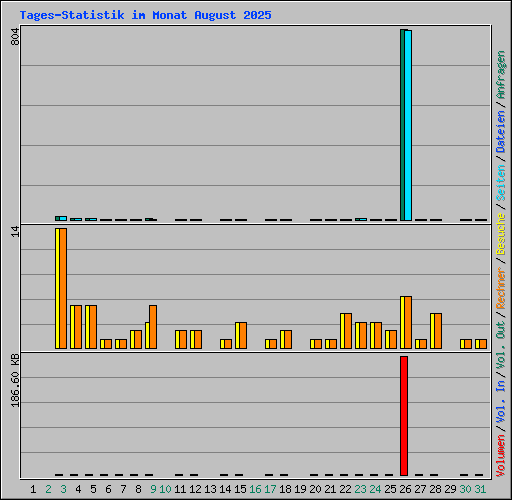Click day label '17' on x-axis
The width and height of the screenshot is (512, 500).
(x=270, y=489)
